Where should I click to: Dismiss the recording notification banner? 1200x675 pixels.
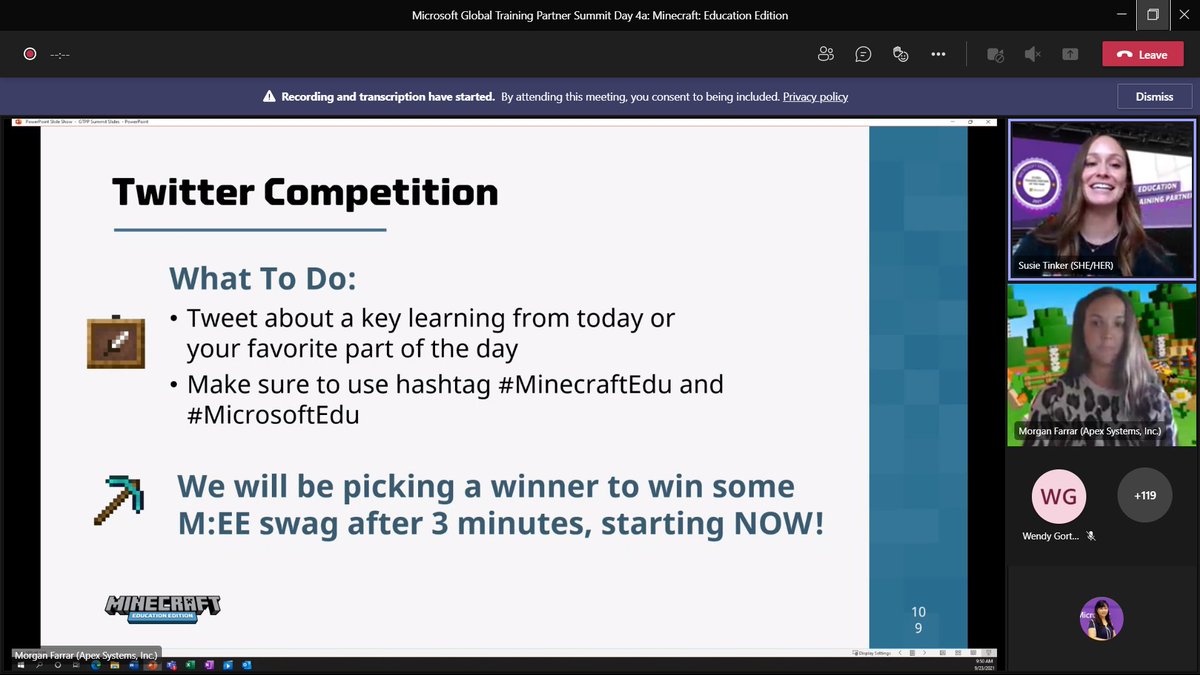point(1155,97)
